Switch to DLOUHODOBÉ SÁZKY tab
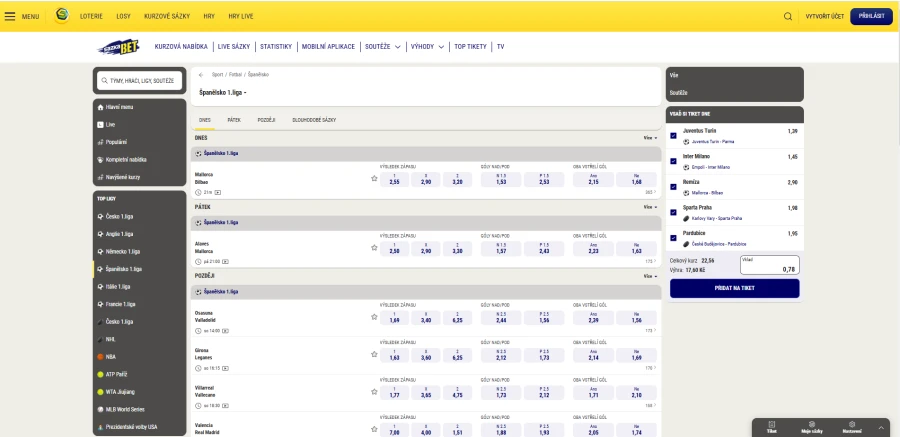Viewport: 900px width, 437px height. click(x=314, y=120)
